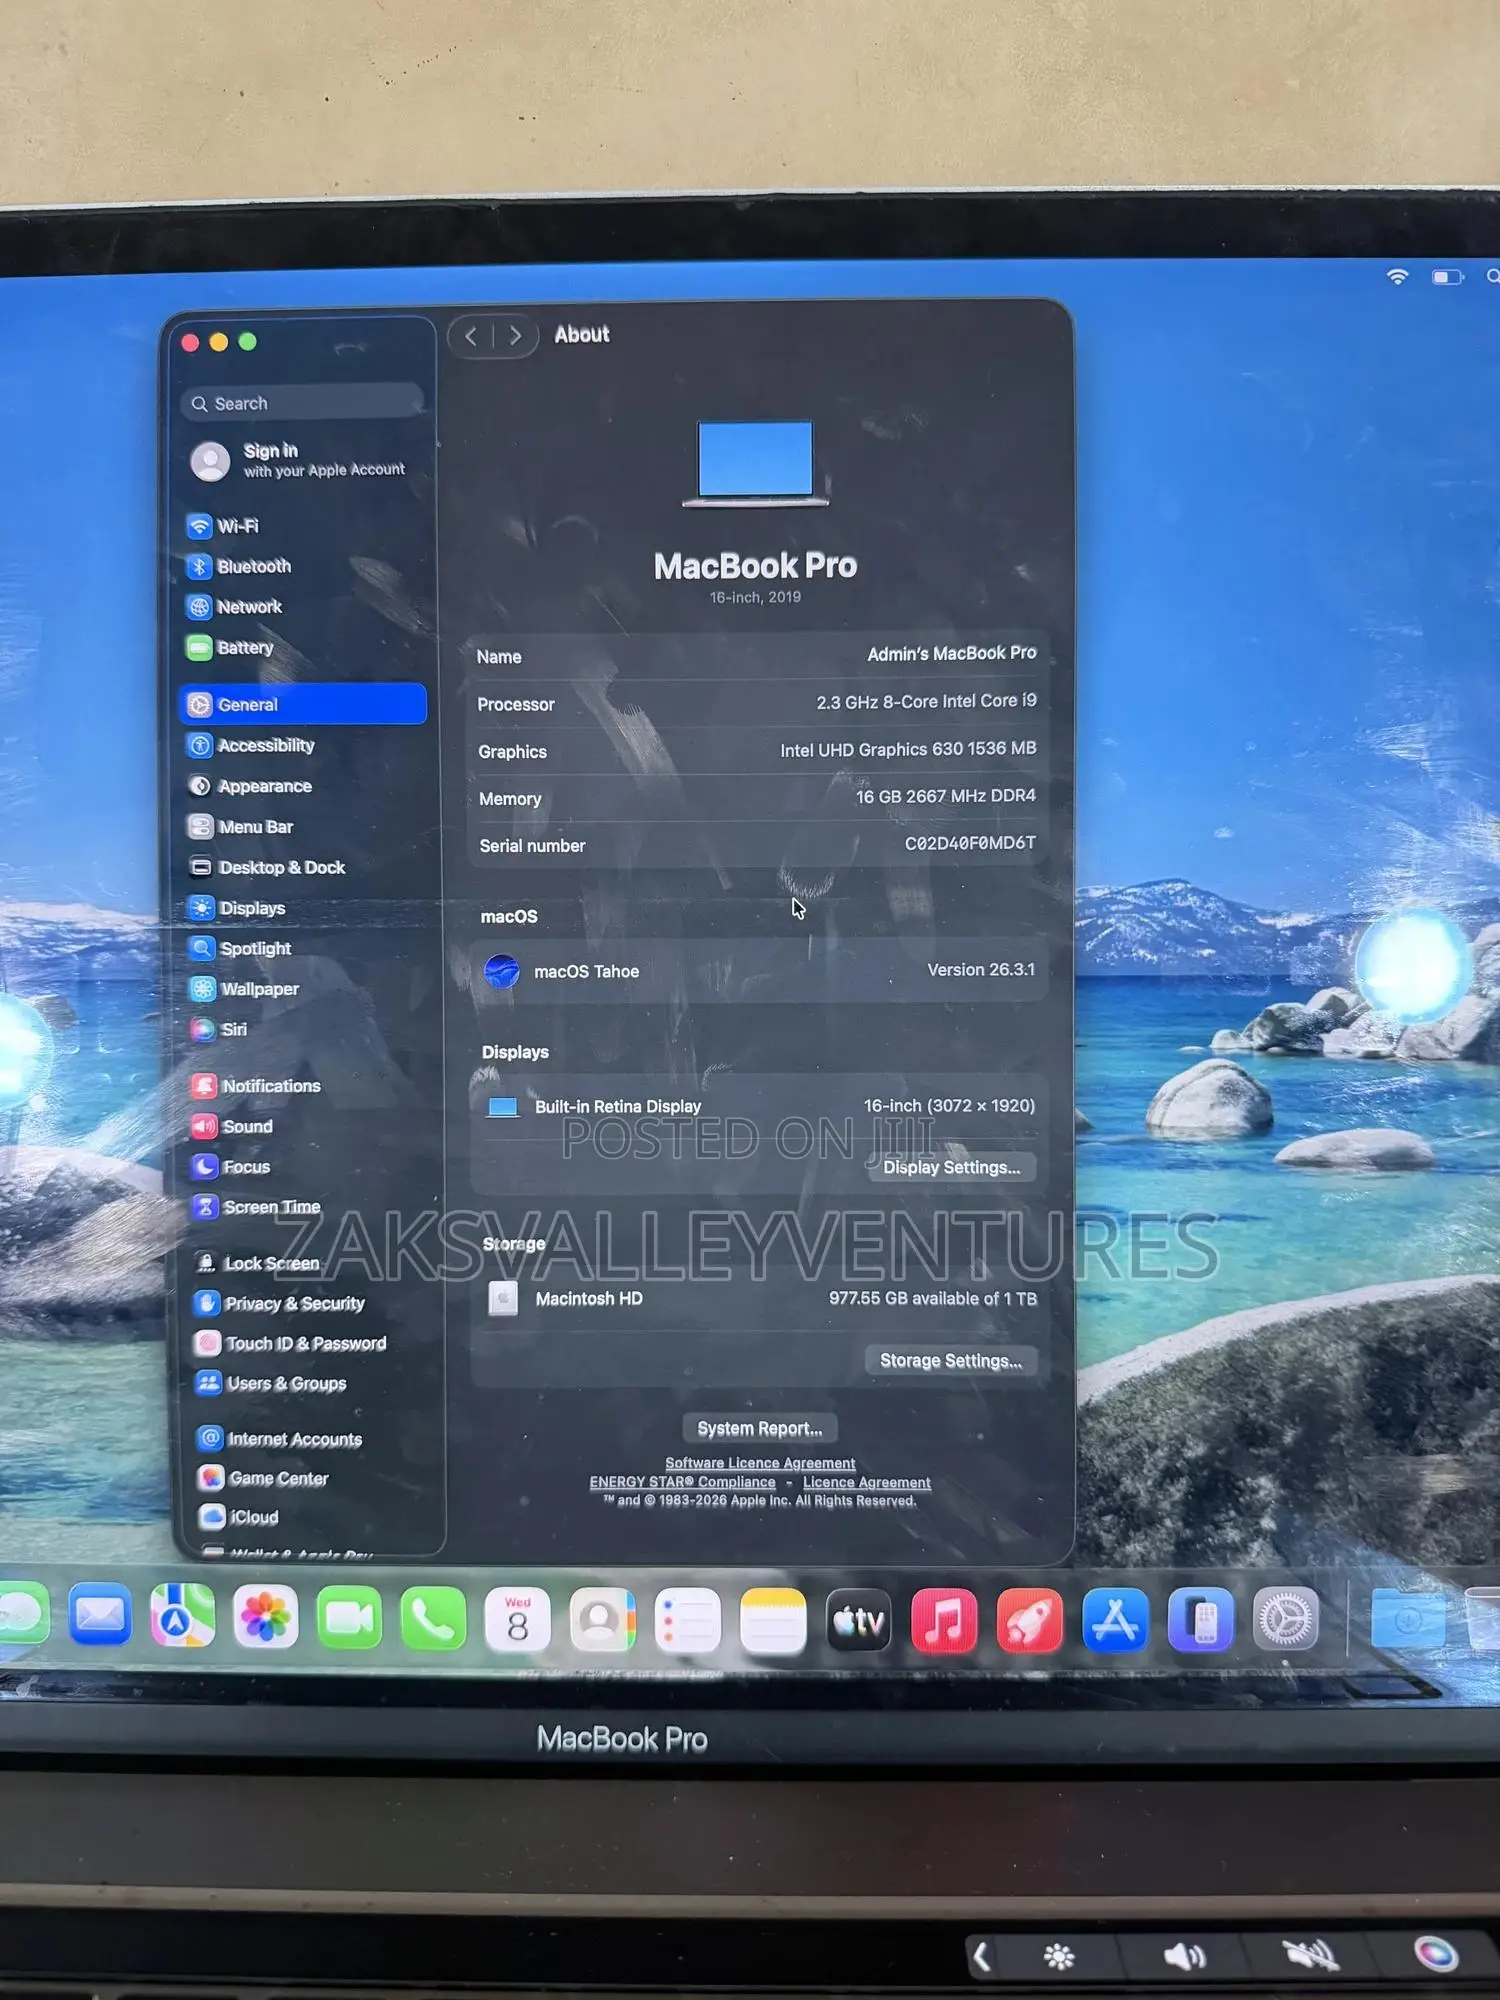Image resolution: width=1500 pixels, height=2000 pixels.
Task: Open the Licence Agreement link
Action: tap(867, 1483)
